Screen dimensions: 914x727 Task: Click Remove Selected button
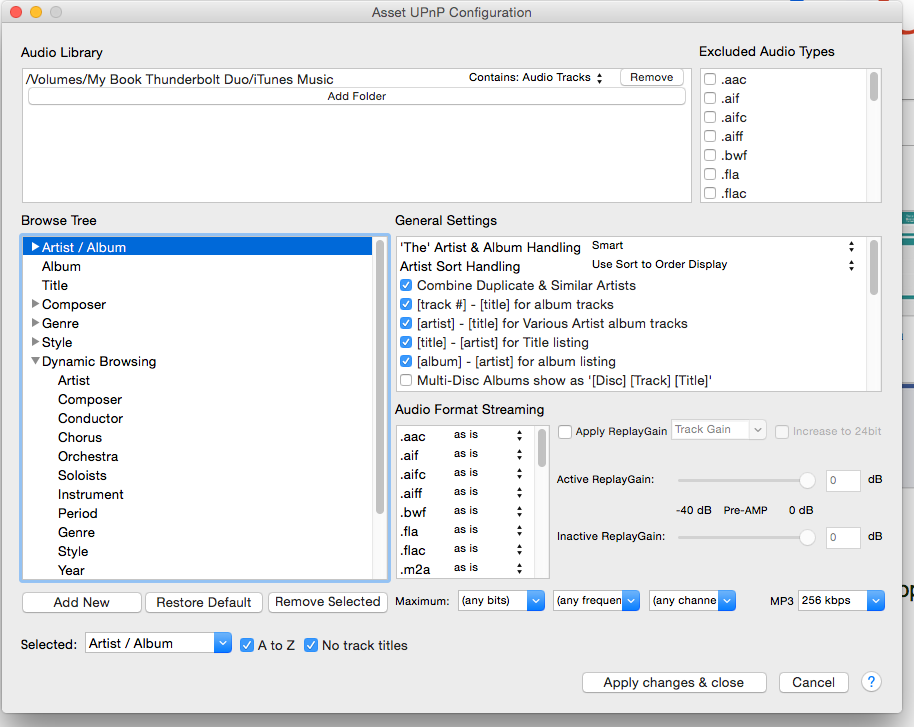click(328, 602)
